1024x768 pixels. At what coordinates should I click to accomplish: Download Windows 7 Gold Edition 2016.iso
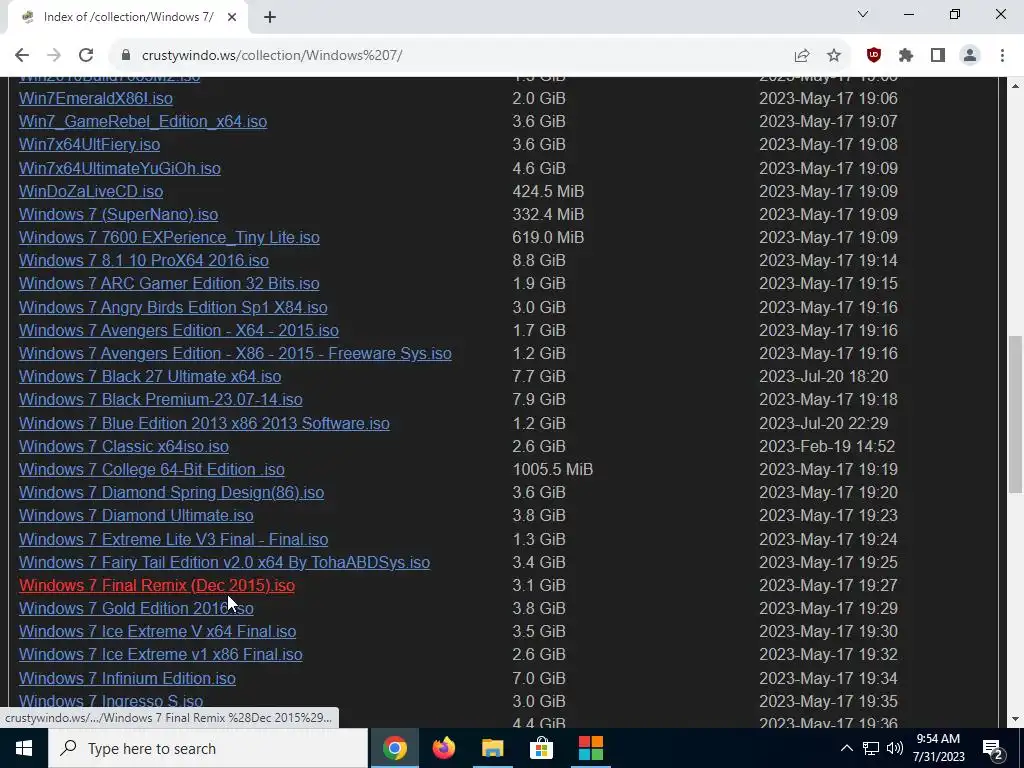click(x=136, y=608)
